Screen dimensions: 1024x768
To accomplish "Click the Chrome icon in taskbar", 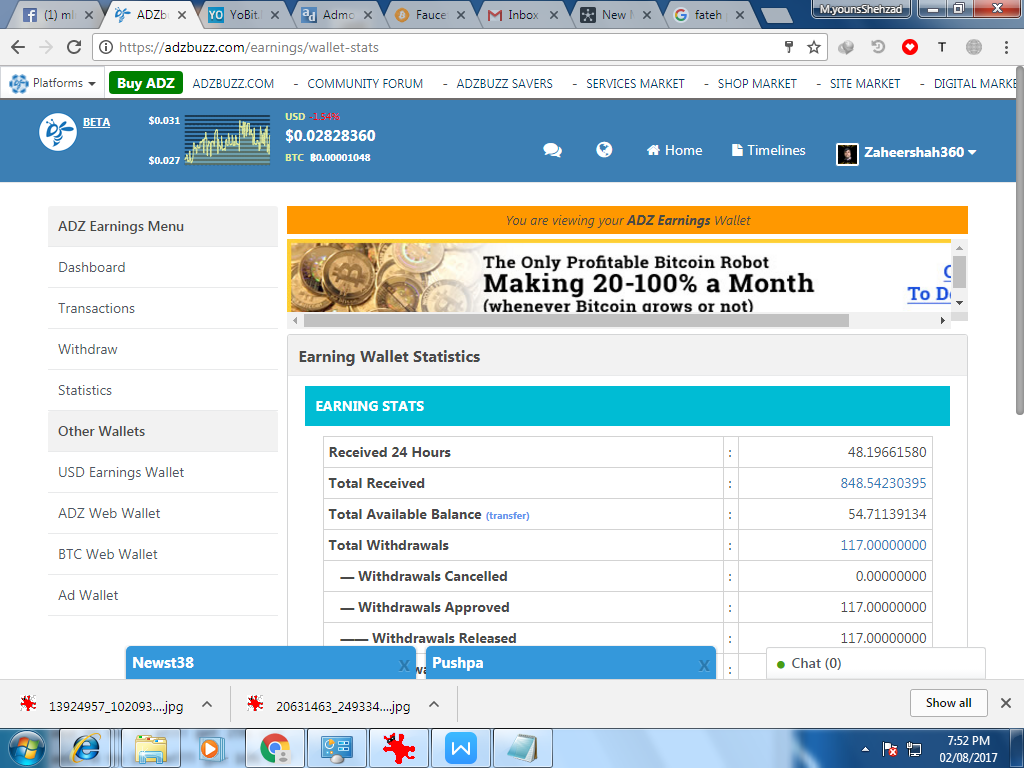I will pos(275,748).
